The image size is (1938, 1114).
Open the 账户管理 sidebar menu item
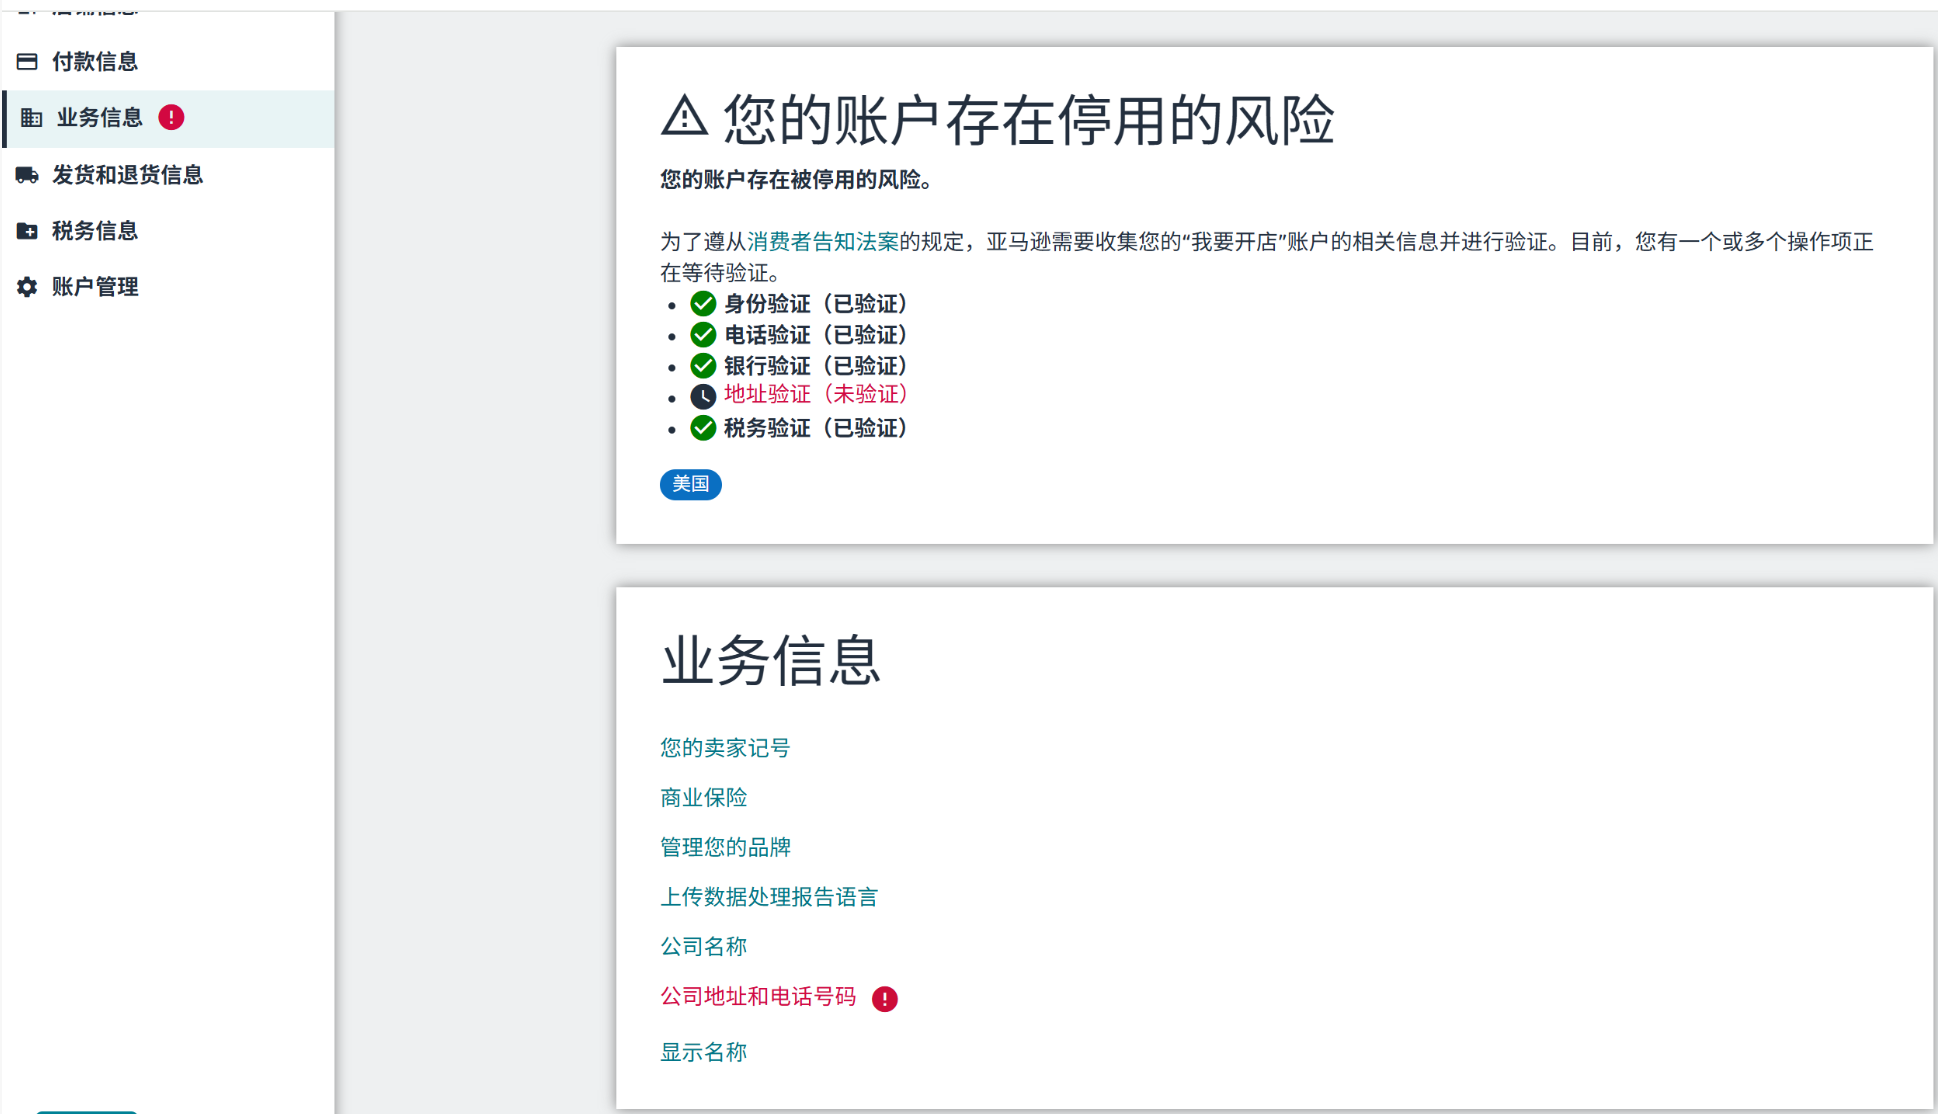[95, 287]
